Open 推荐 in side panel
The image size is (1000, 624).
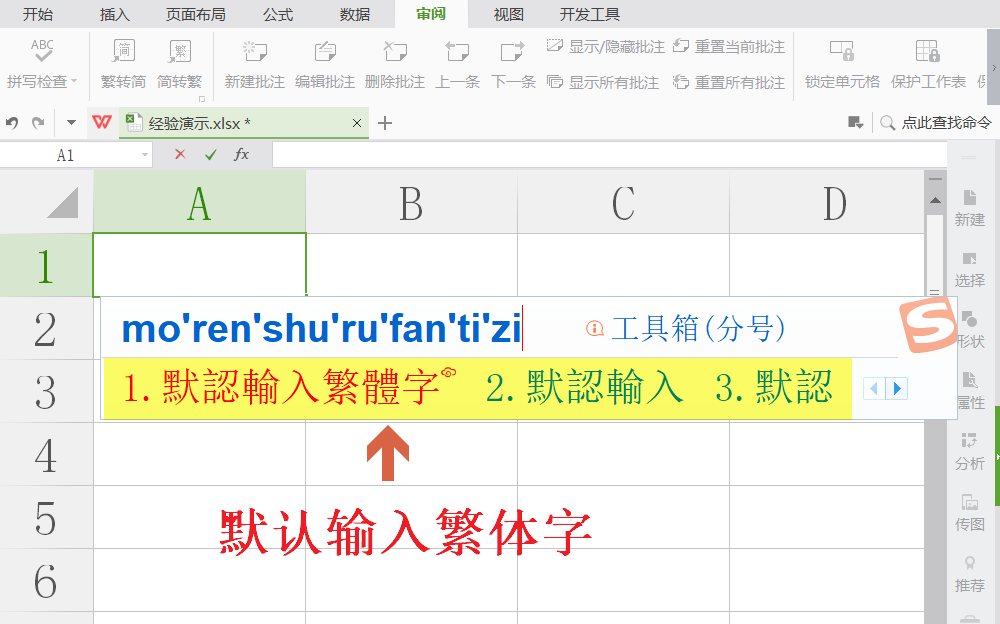pyautogui.click(x=969, y=574)
